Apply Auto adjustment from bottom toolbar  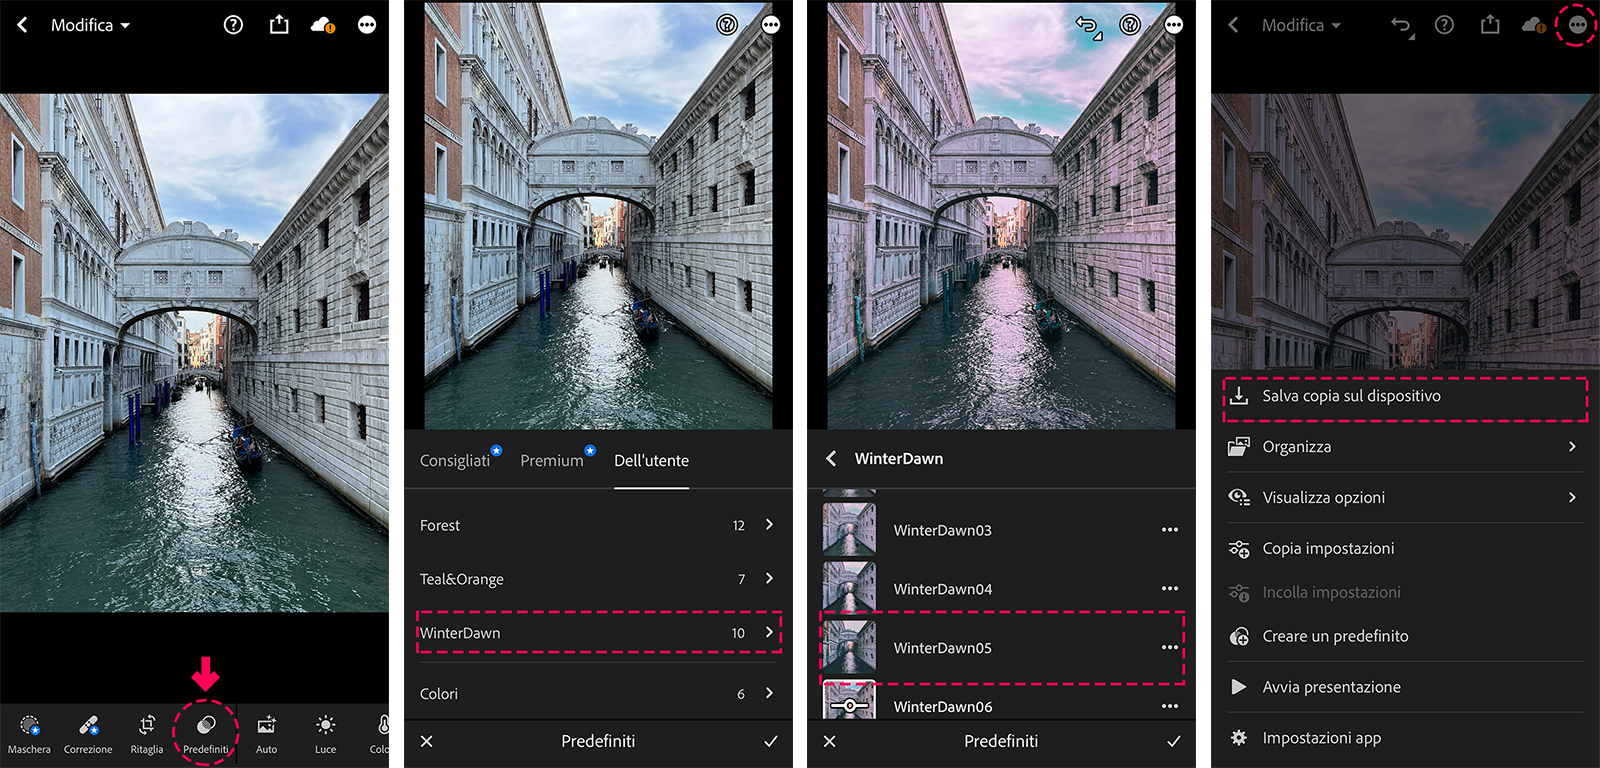(266, 734)
